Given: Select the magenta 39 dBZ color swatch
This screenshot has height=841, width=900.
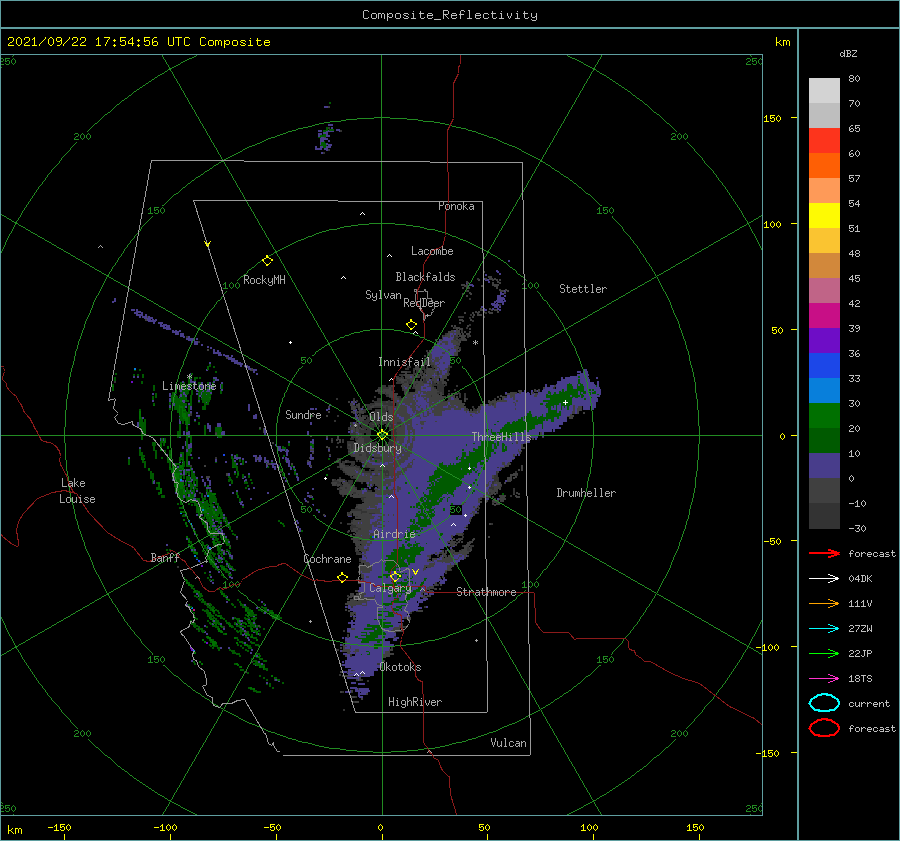Looking at the screenshot, I should click(824, 315).
